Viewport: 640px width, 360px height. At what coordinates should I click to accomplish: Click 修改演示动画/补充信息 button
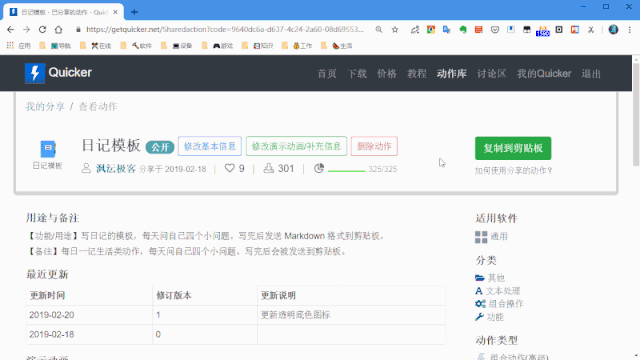(296, 146)
